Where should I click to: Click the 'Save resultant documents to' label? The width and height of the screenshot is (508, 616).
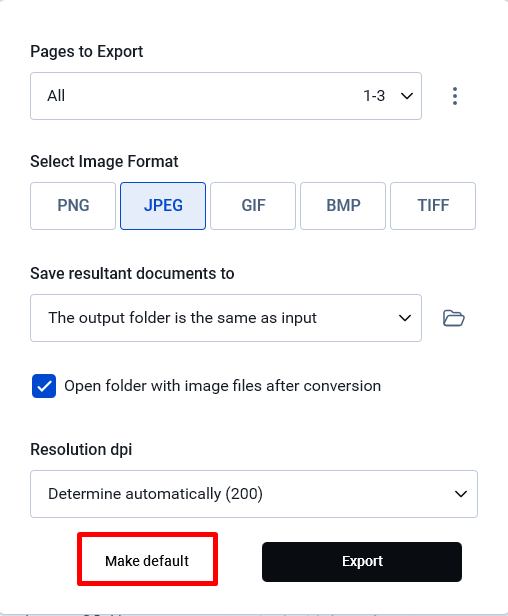point(132,273)
